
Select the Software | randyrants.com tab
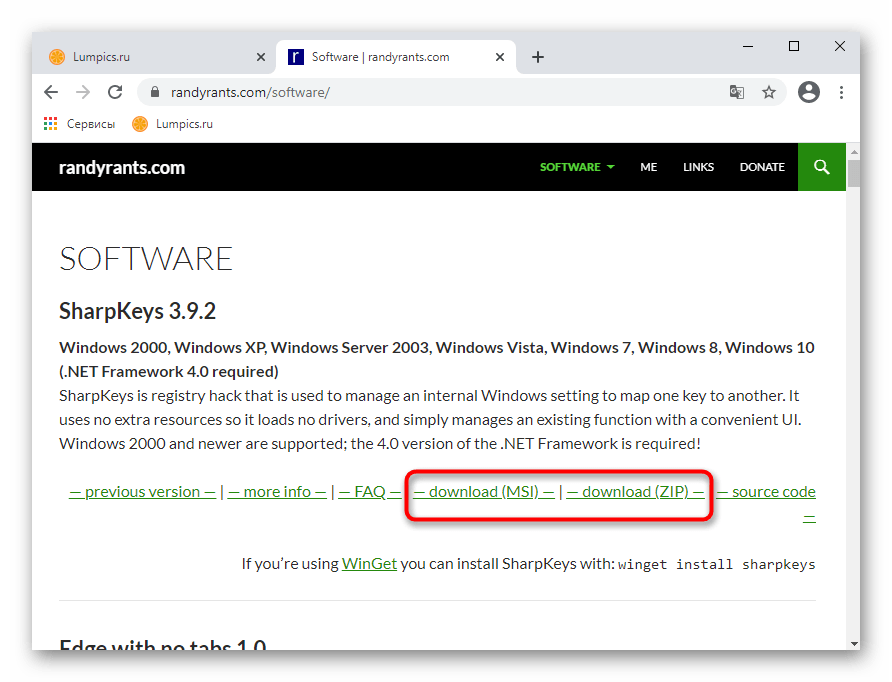pyautogui.click(x=396, y=57)
